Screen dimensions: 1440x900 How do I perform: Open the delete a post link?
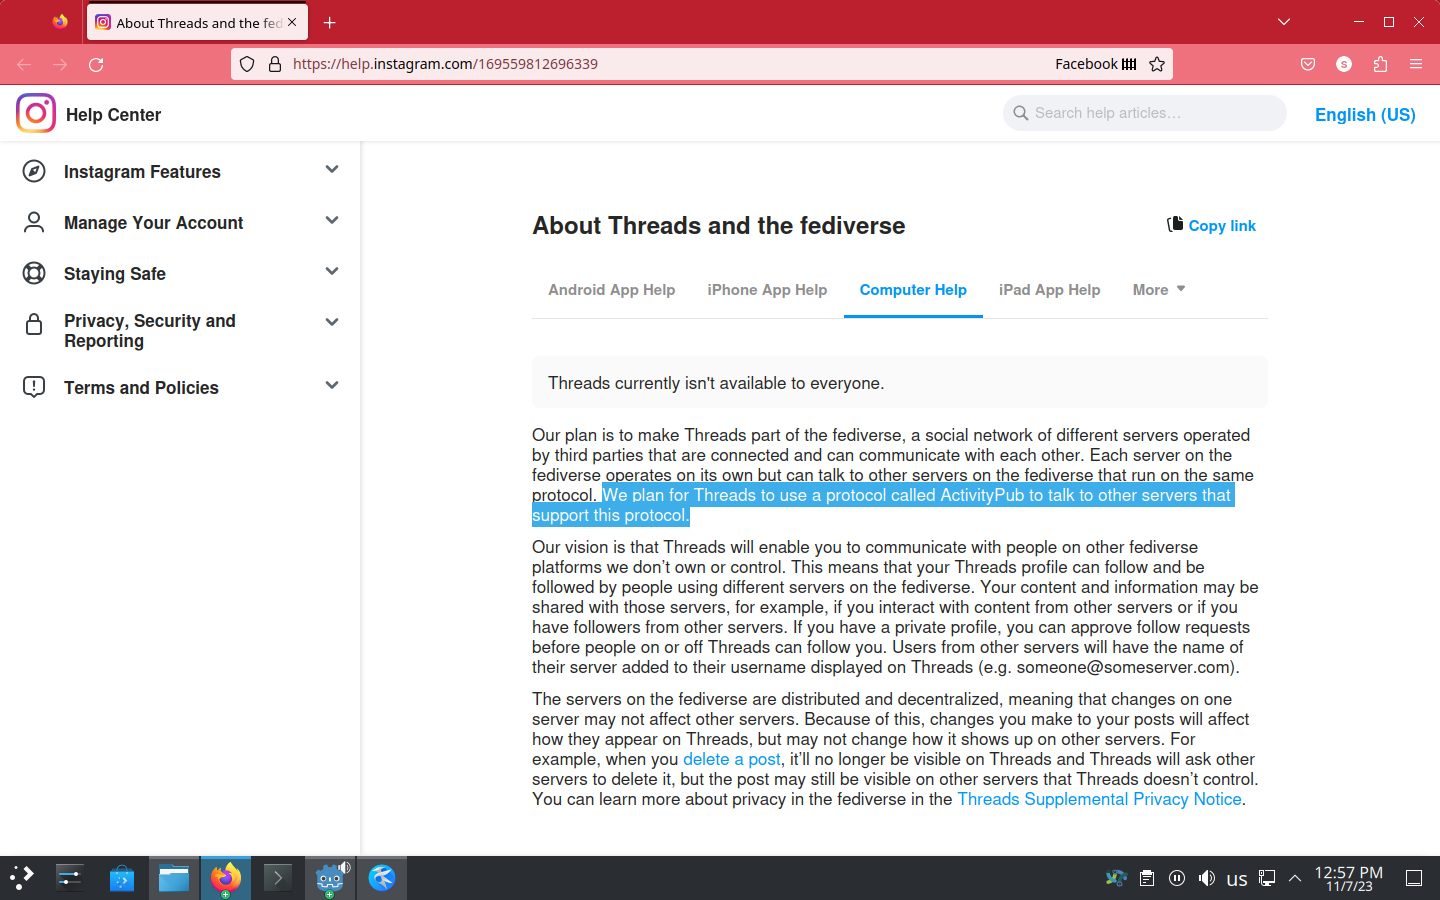(732, 759)
